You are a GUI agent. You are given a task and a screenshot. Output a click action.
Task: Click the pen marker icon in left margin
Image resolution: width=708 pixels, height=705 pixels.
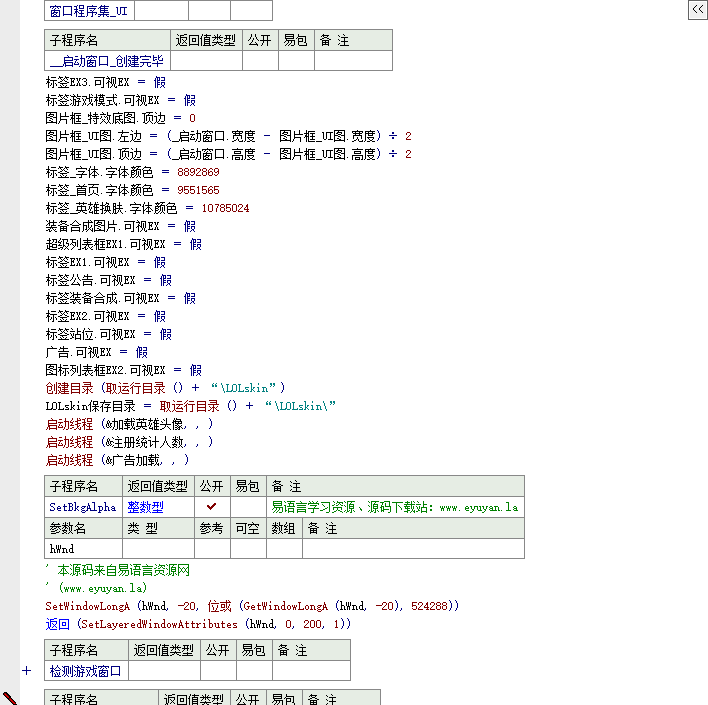[9, 697]
